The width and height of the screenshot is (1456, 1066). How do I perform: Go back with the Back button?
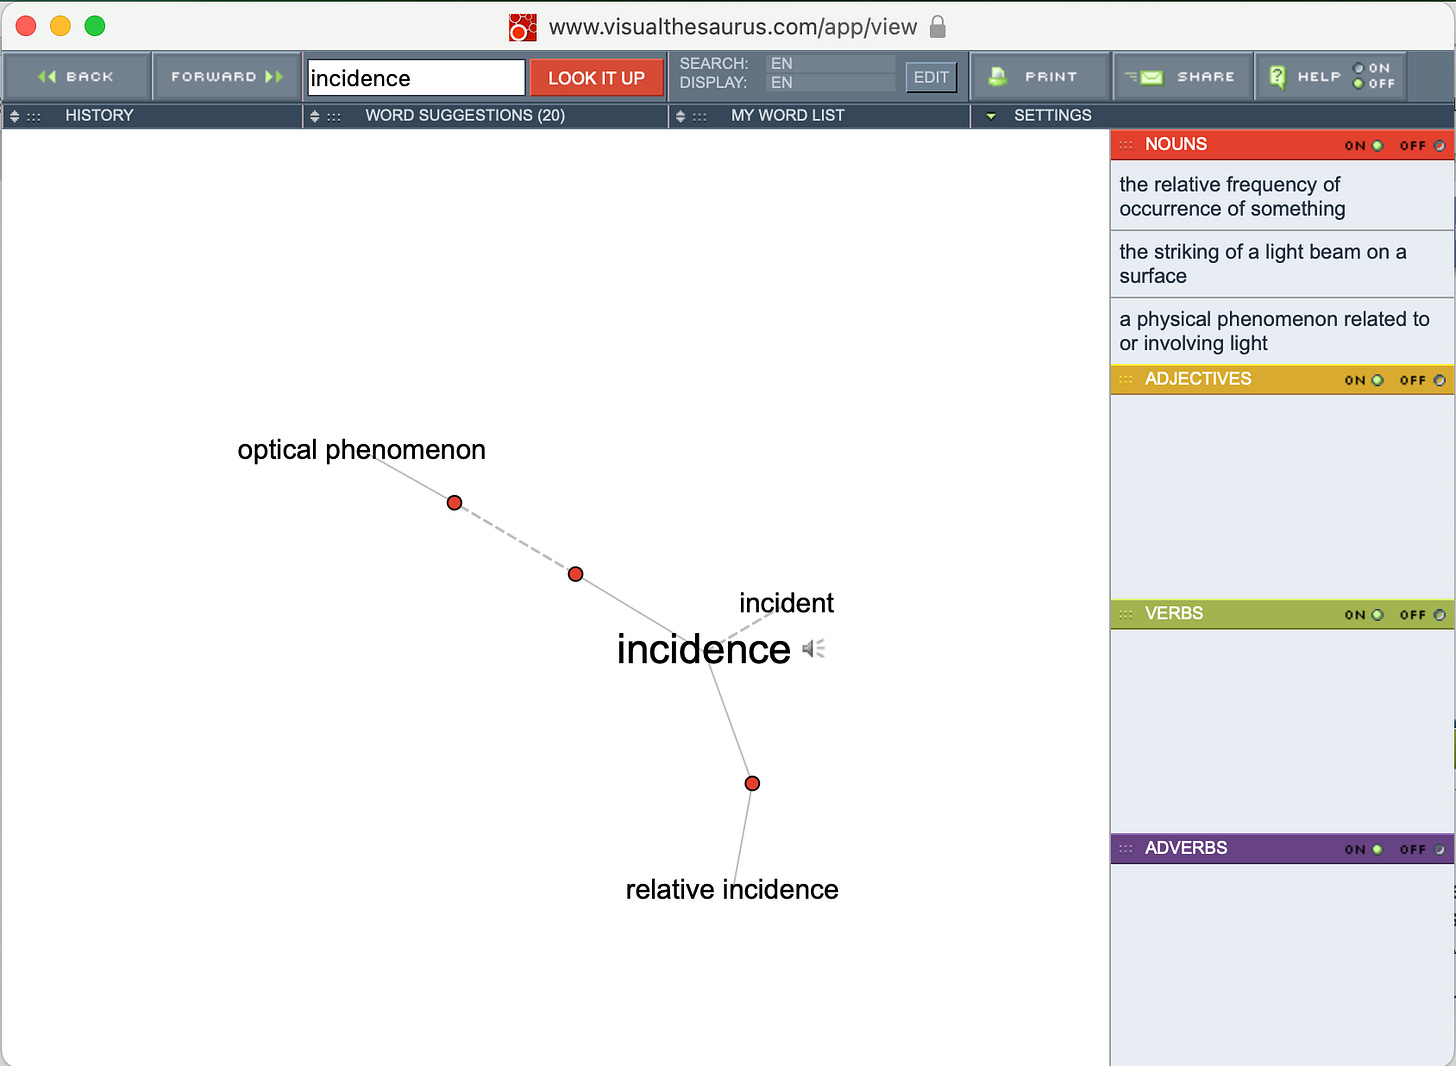76,77
